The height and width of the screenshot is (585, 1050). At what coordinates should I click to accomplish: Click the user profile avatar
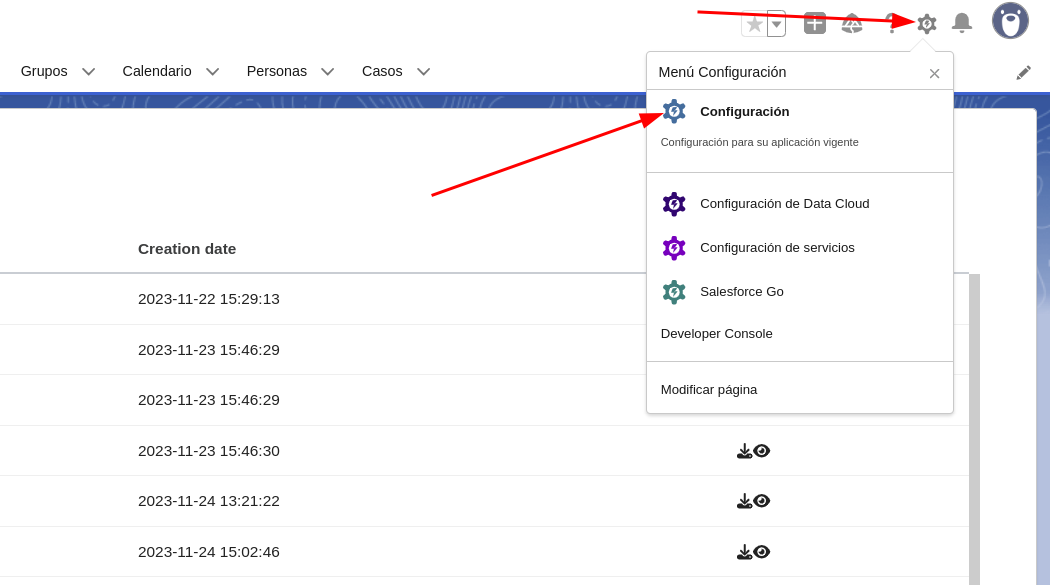click(1010, 21)
